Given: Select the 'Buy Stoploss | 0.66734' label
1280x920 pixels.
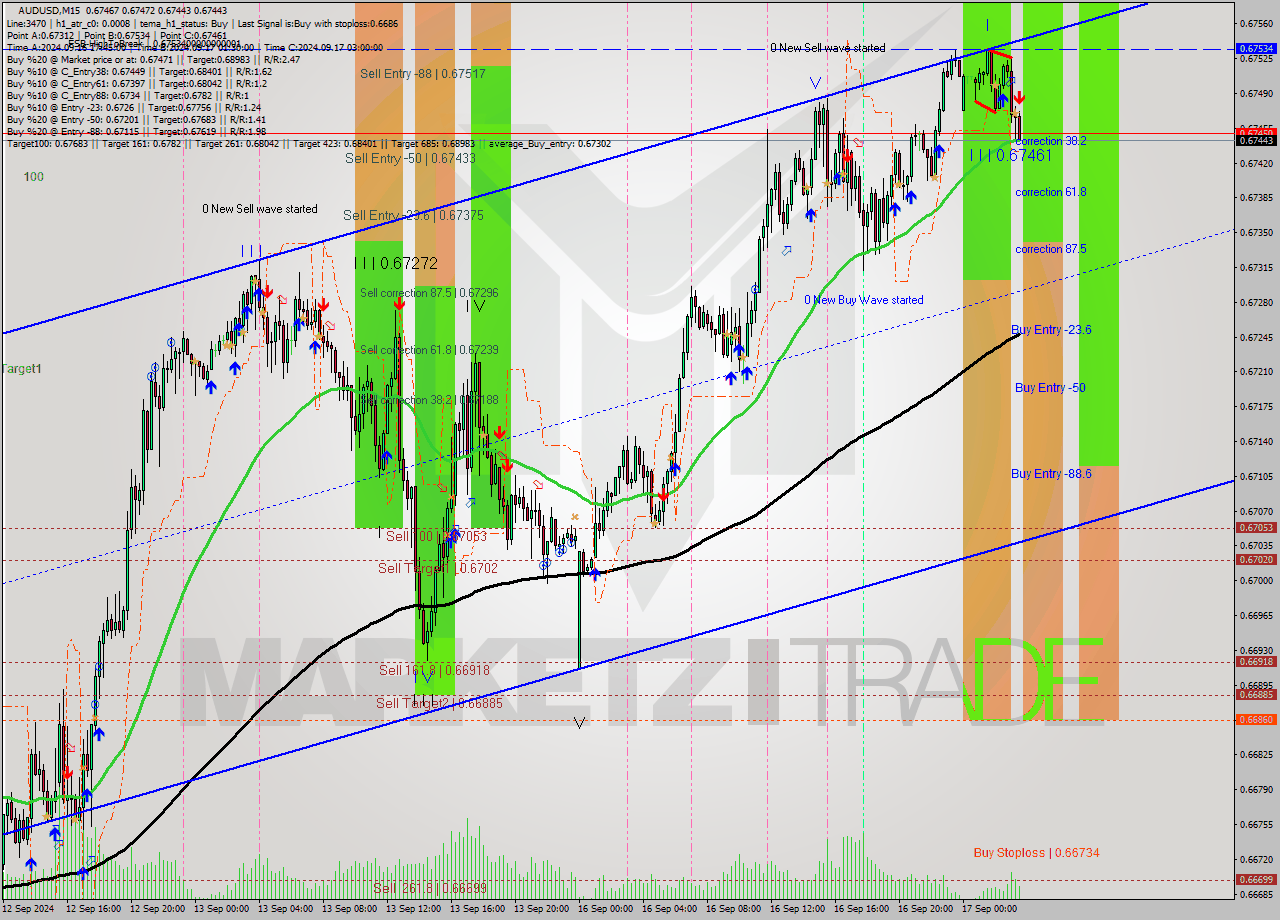Looking at the screenshot, I should pos(1037,853).
